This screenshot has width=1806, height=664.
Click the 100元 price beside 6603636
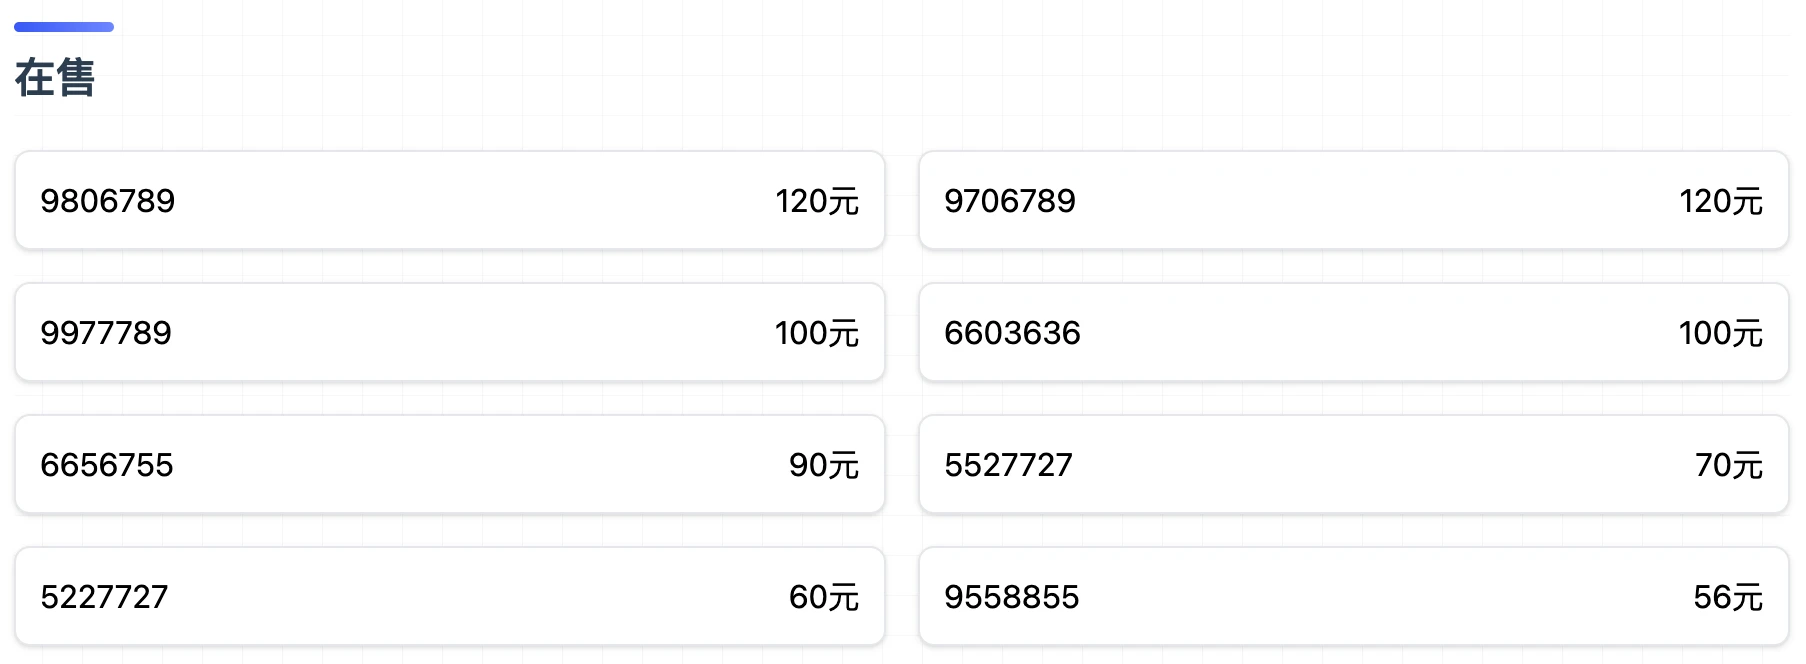(1720, 333)
